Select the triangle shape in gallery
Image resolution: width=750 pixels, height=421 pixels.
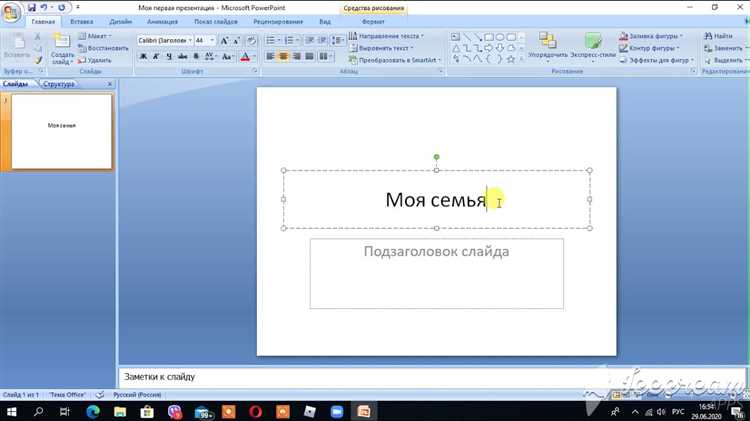(455, 48)
